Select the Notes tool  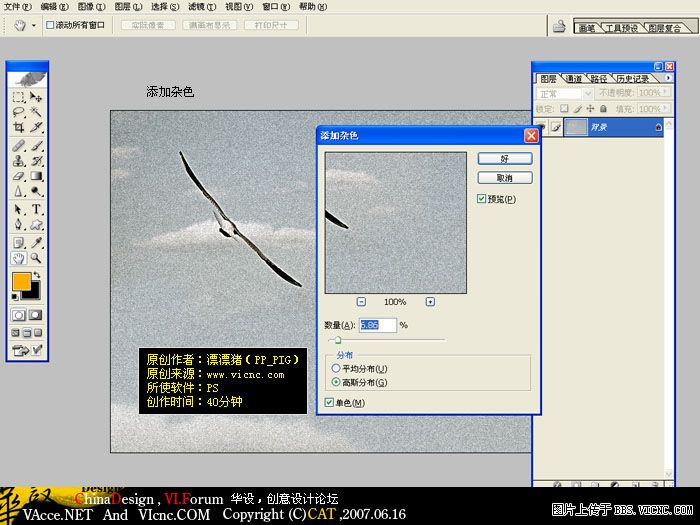click(18, 243)
